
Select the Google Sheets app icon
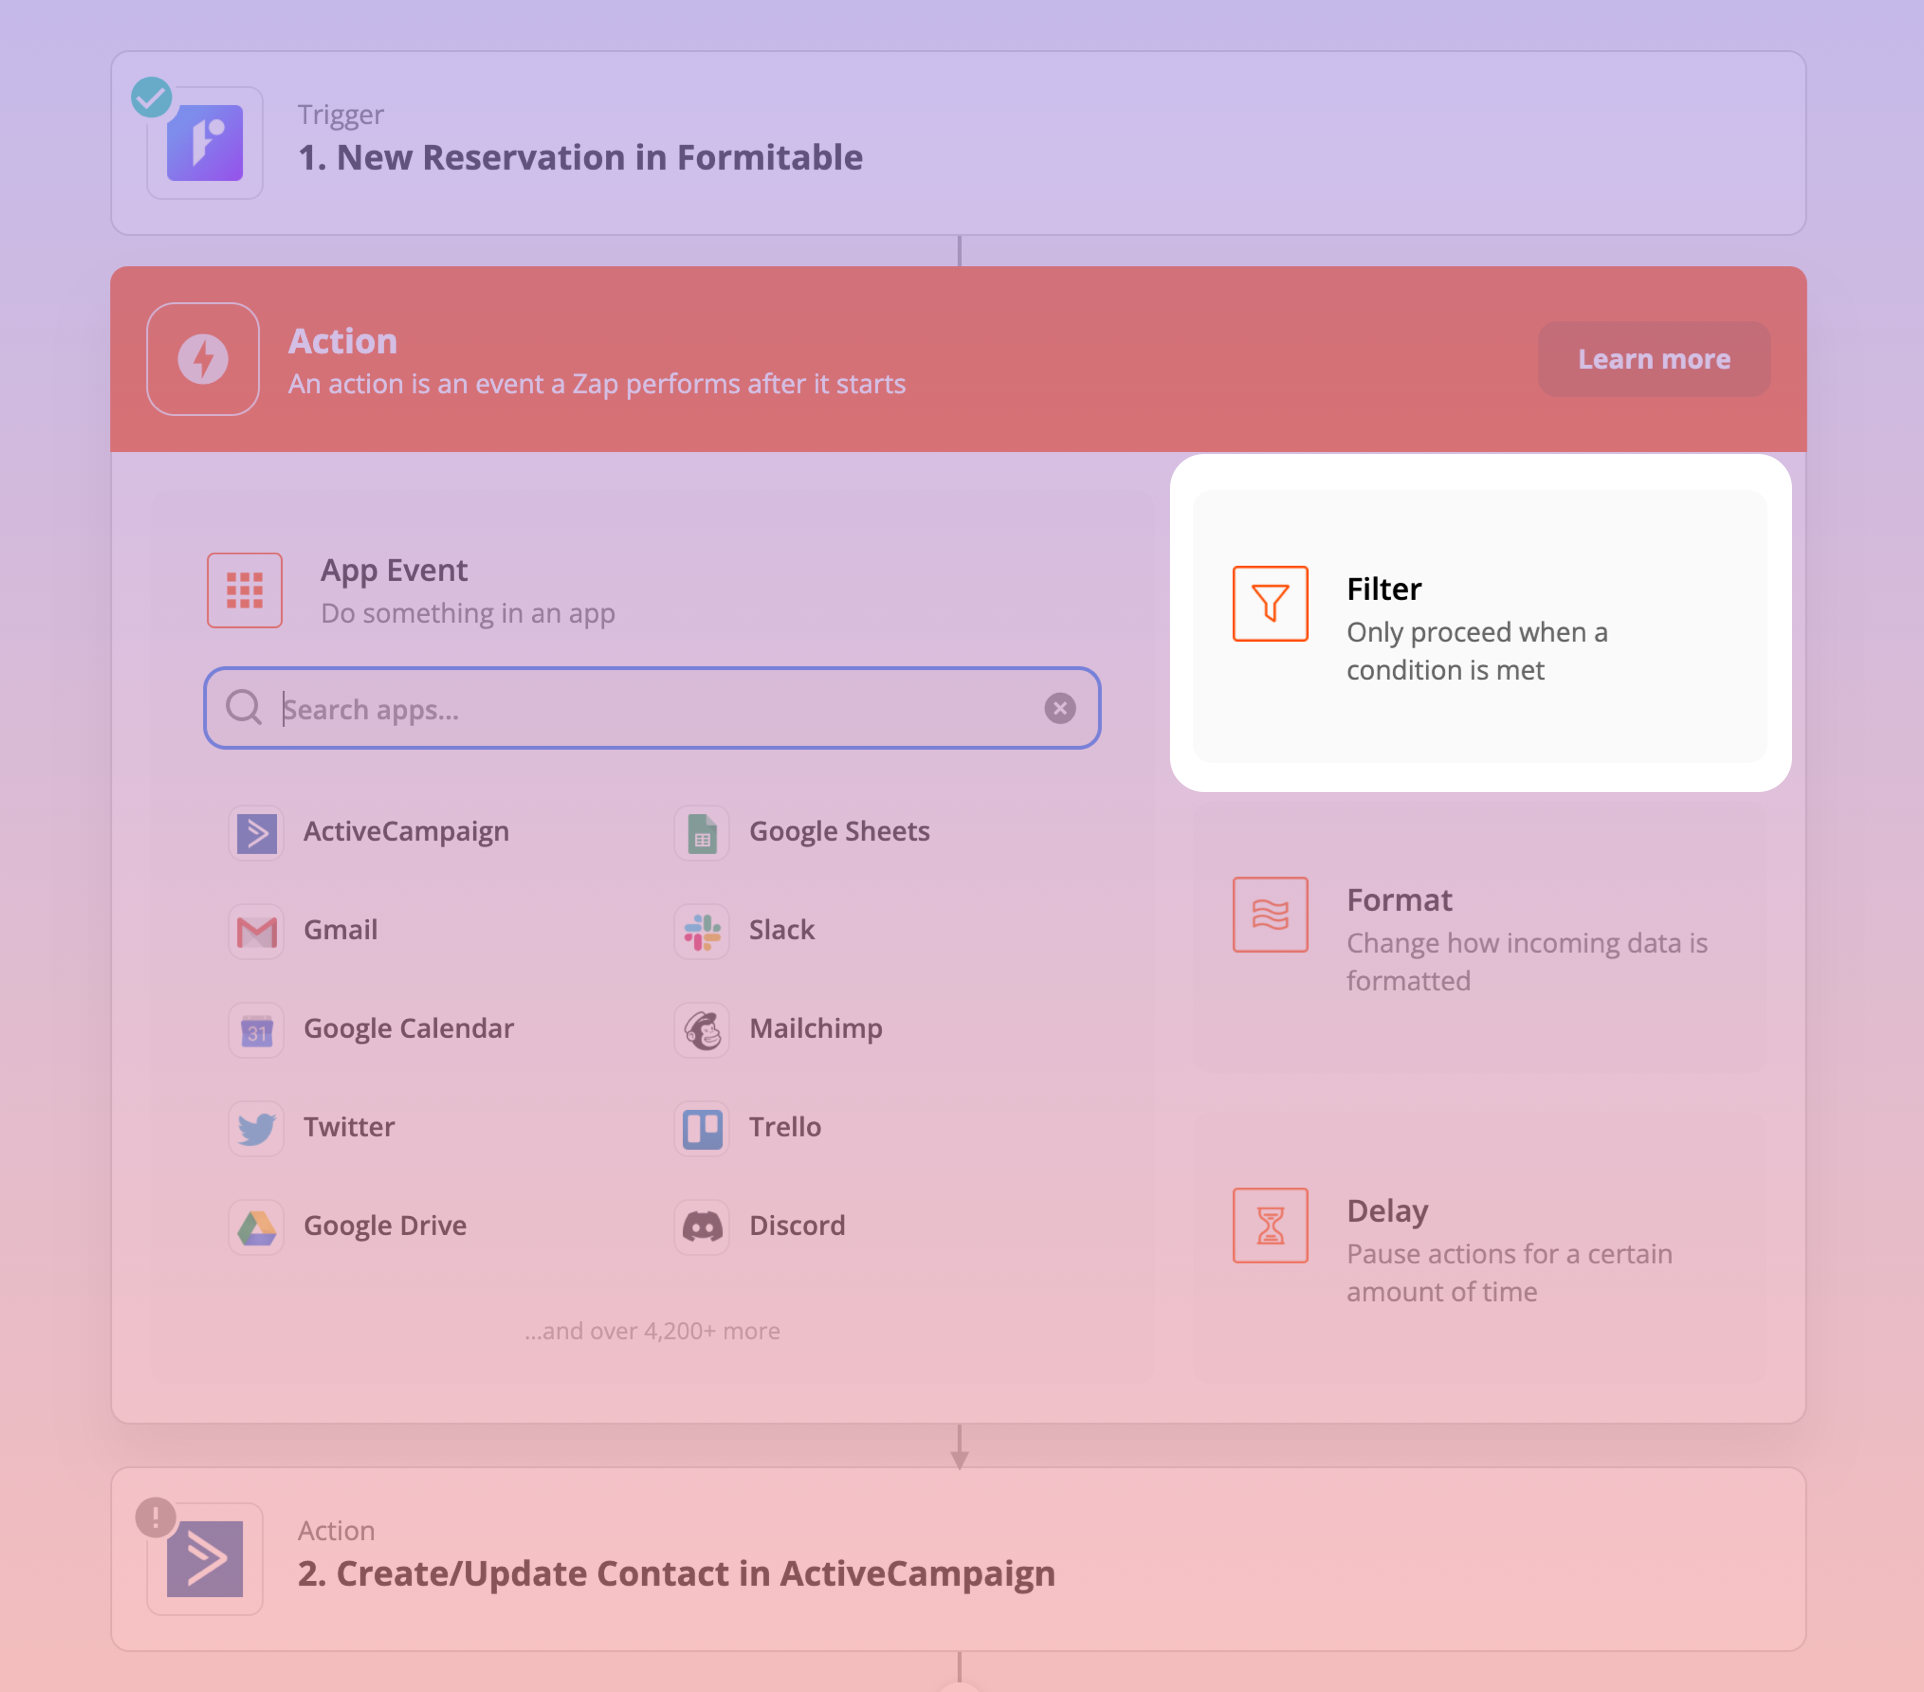point(702,833)
